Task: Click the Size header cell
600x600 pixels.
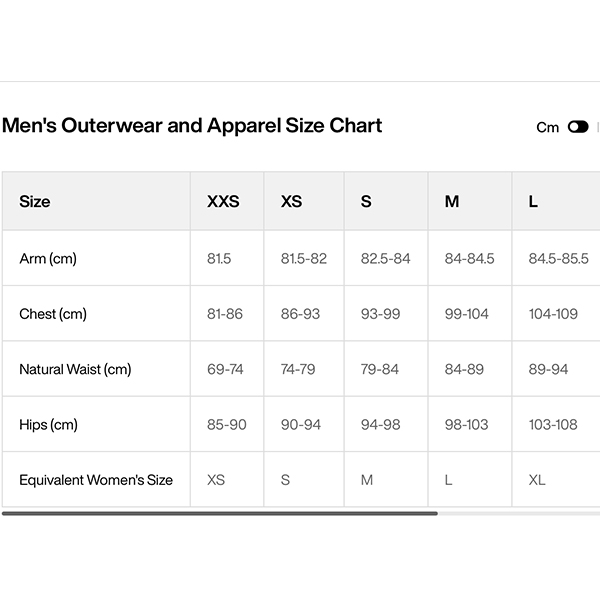Action: pyautogui.click(x=96, y=201)
